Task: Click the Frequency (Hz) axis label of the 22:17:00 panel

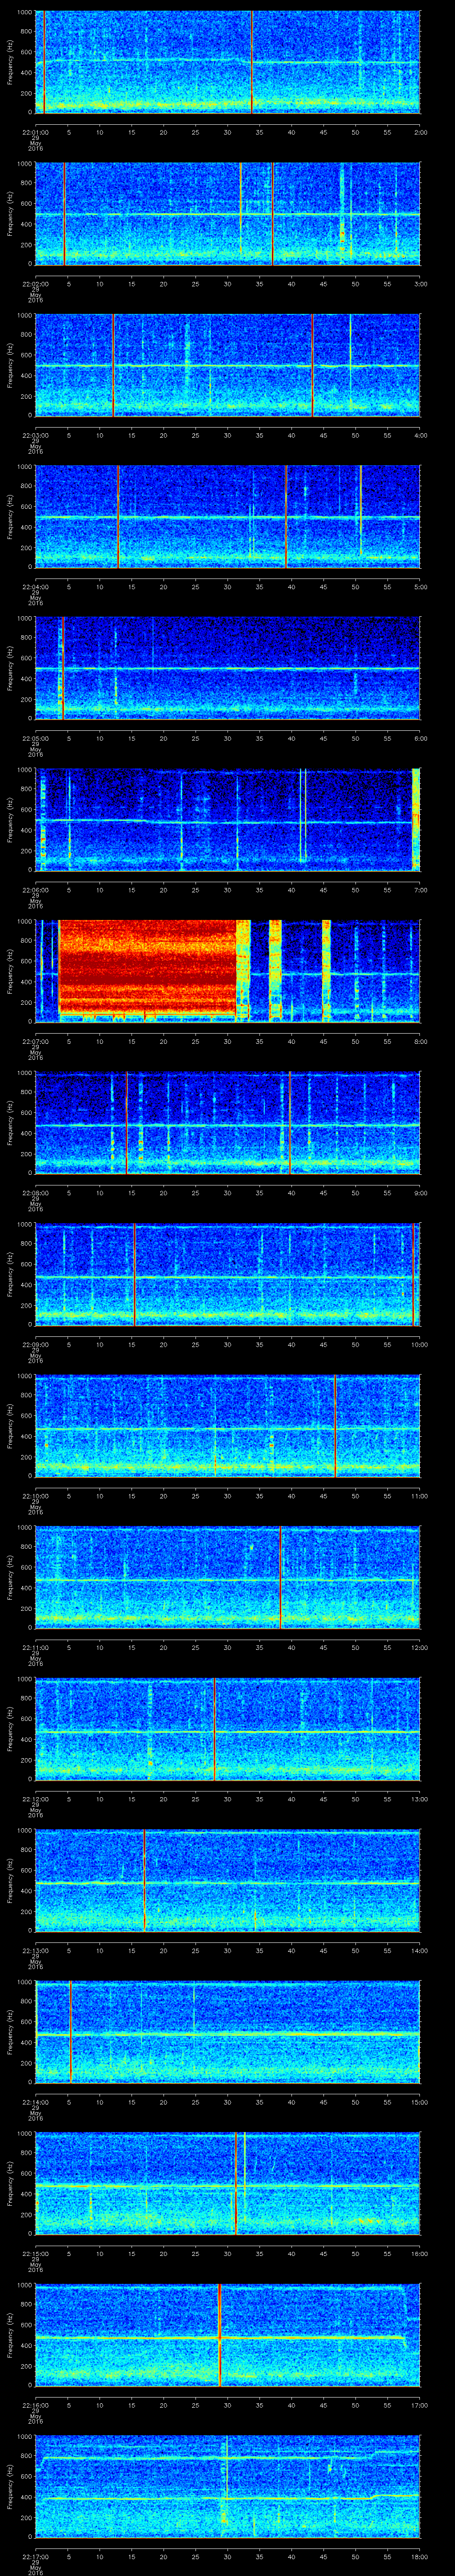Action: pos(10,2487)
